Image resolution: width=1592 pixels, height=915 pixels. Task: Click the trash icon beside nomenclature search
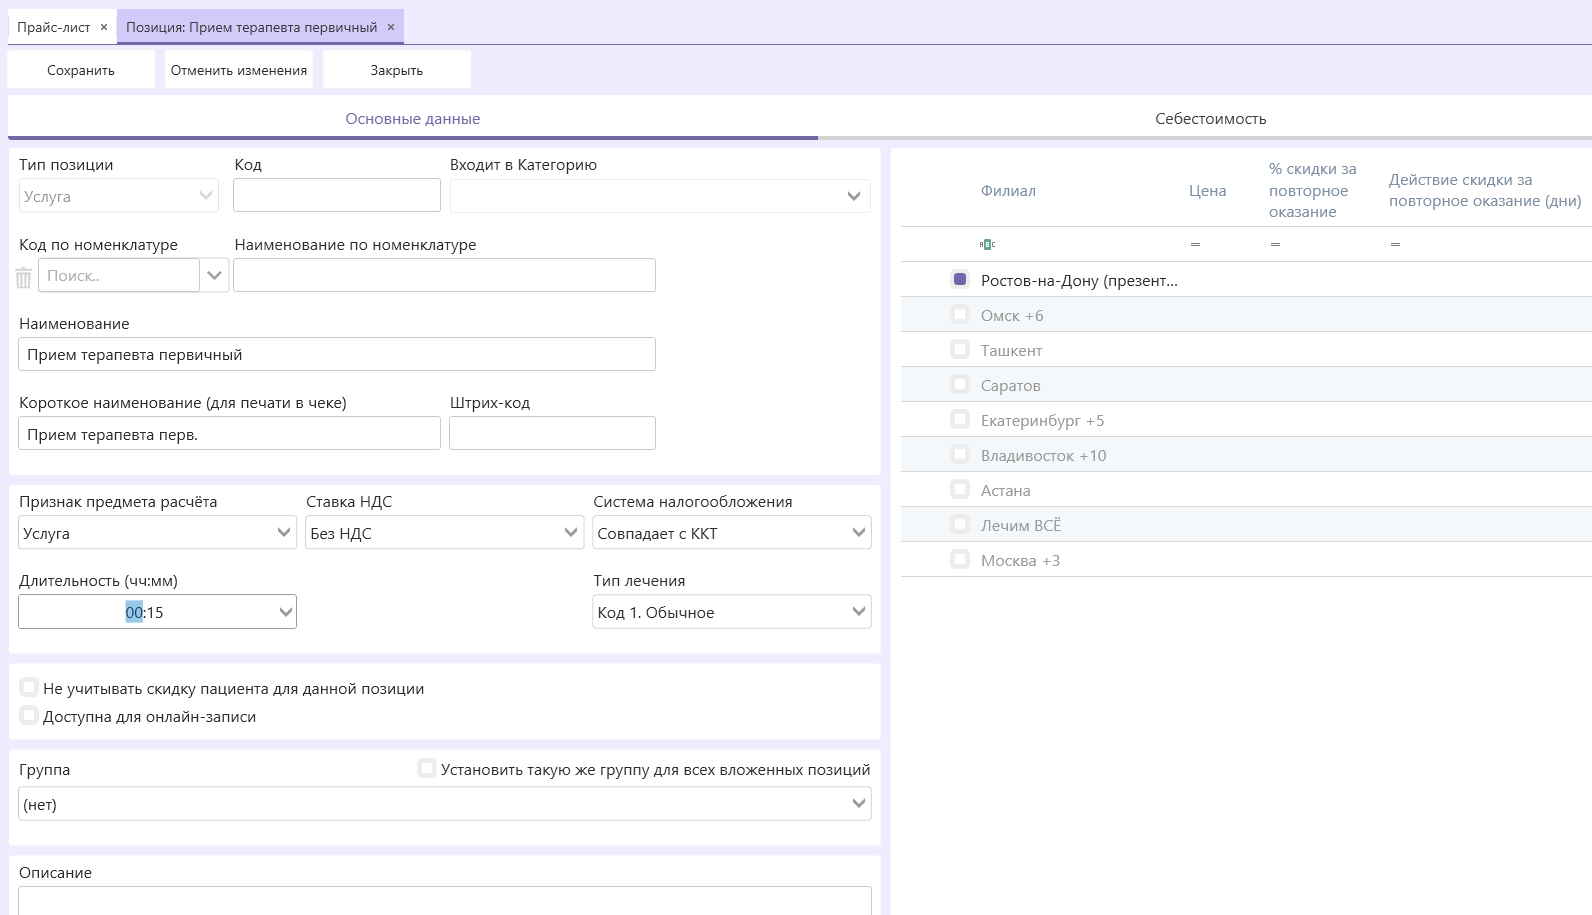point(24,277)
